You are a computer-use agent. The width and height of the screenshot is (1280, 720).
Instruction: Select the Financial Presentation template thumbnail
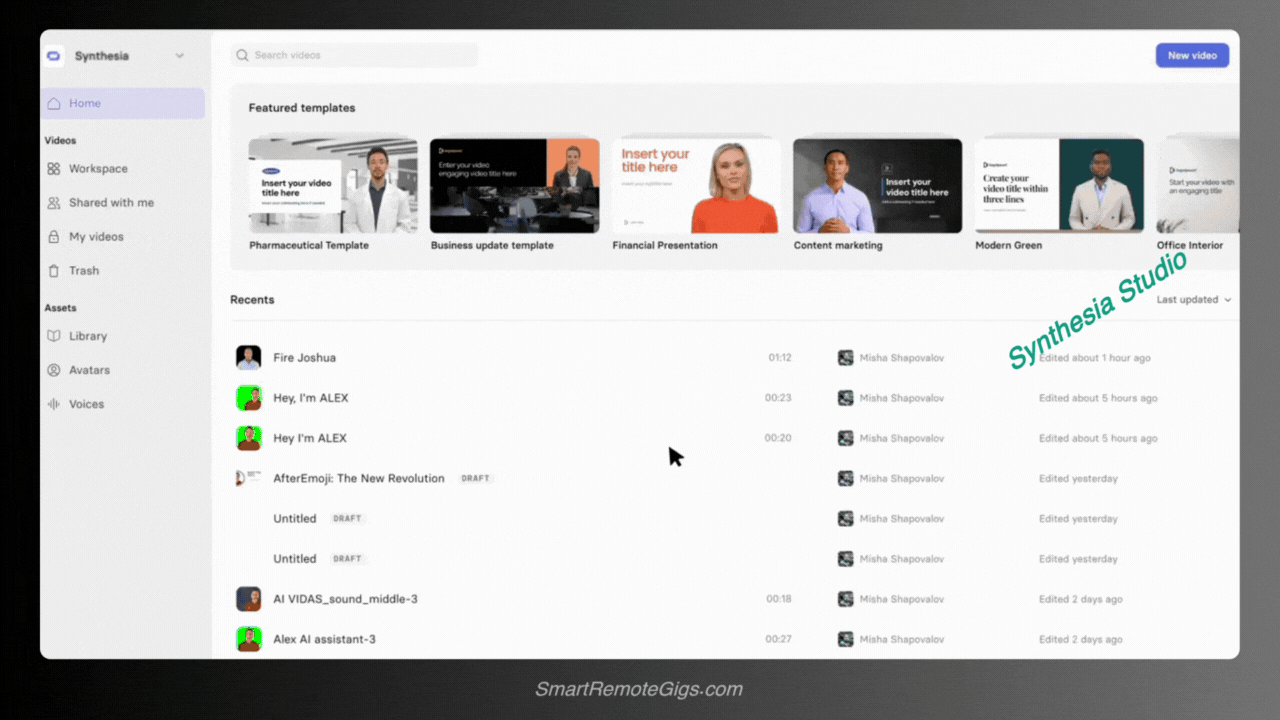(x=696, y=186)
